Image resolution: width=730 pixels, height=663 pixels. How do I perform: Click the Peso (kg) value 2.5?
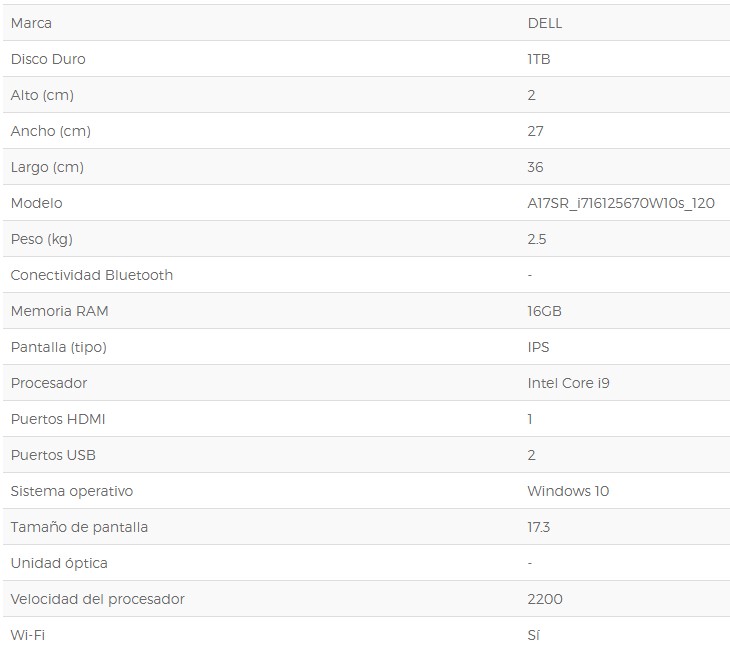tap(537, 239)
